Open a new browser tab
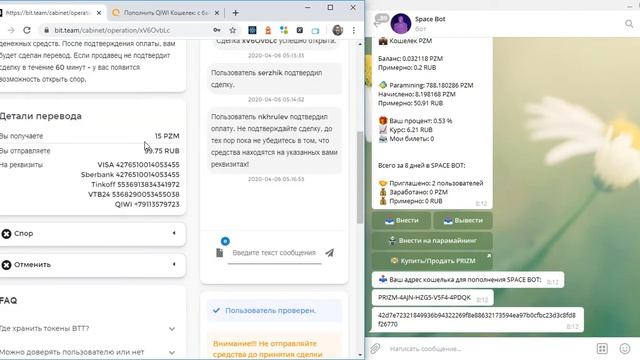The image size is (640, 360). coord(236,13)
